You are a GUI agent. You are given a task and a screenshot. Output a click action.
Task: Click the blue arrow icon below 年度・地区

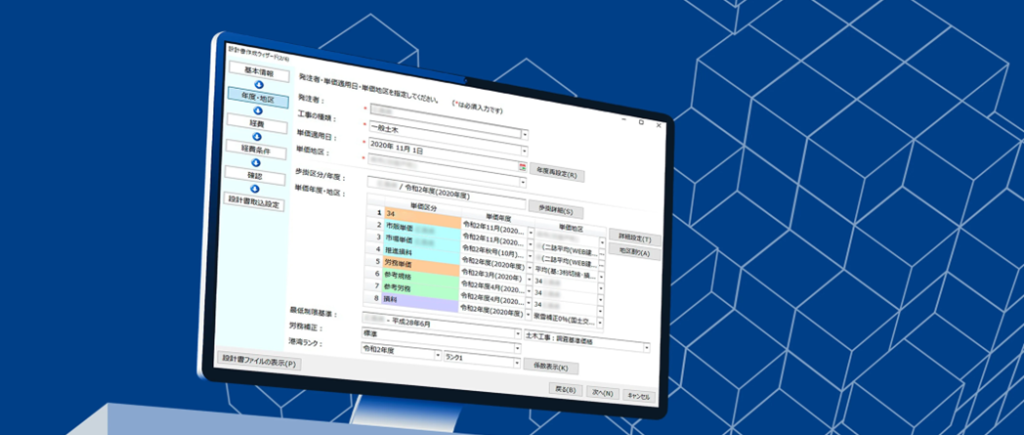[x=256, y=110]
